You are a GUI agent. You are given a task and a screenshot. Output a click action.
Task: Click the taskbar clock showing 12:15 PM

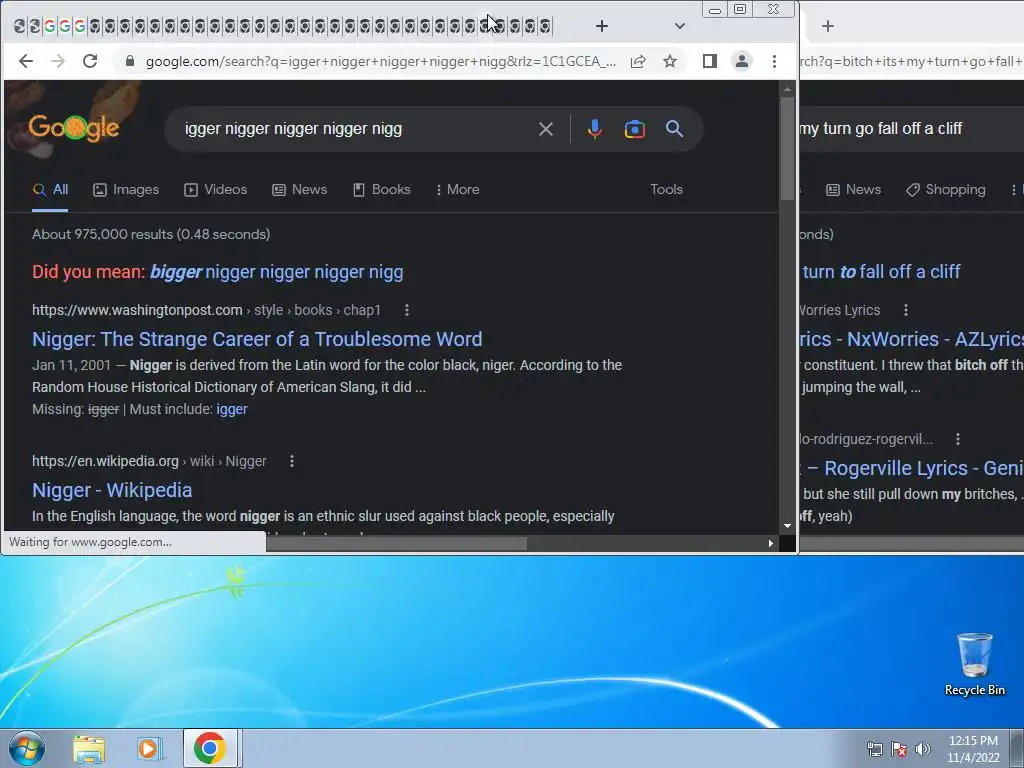coord(973,749)
